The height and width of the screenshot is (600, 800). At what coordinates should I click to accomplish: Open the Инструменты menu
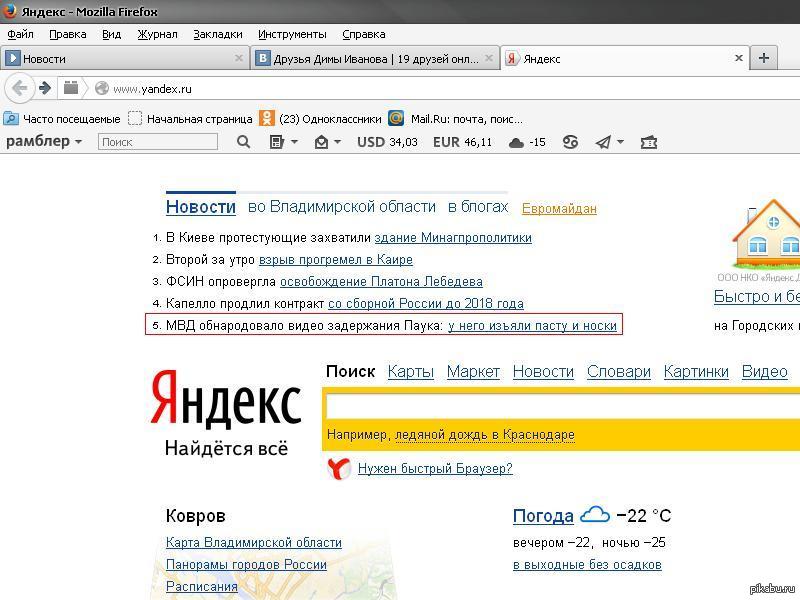pyautogui.click(x=292, y=34)
